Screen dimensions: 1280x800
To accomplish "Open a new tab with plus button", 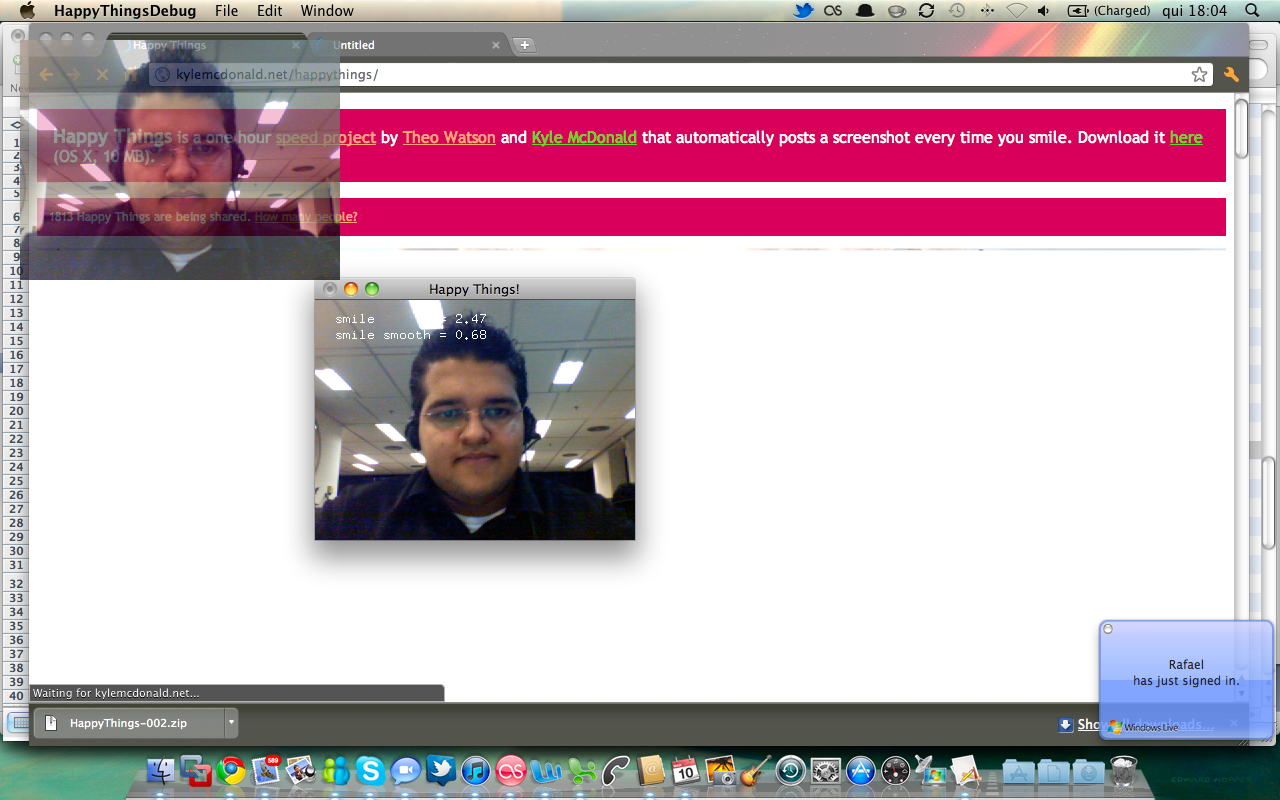I will click(x=525, y=45).
